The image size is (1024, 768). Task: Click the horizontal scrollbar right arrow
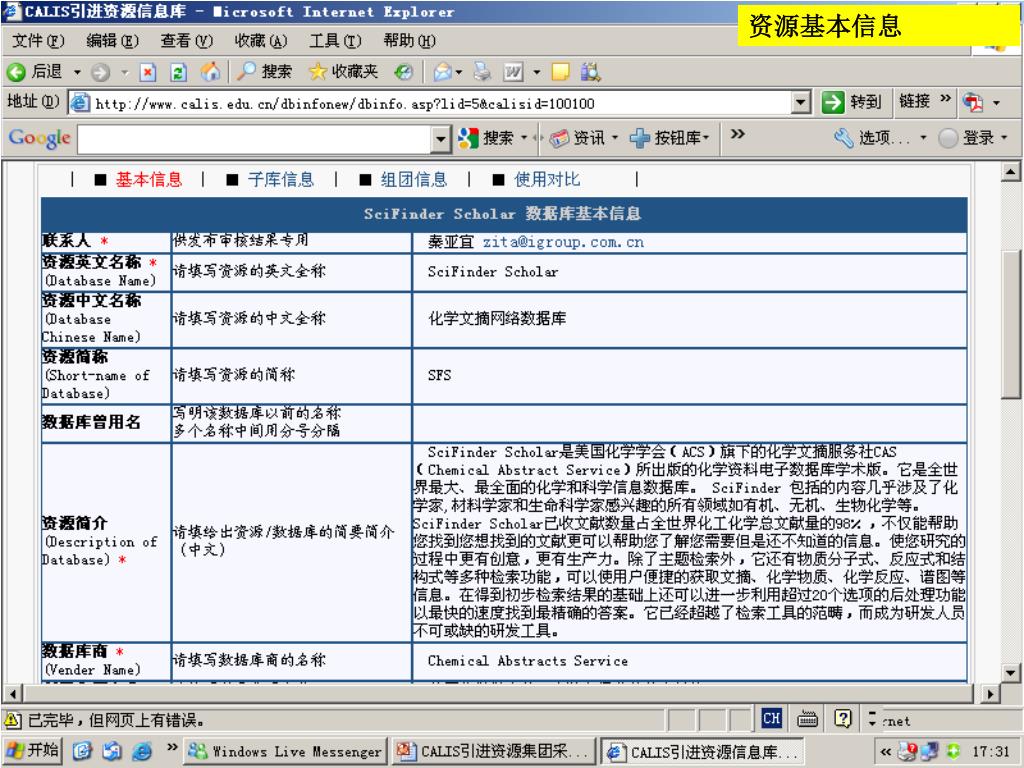click(x=990, y=694)
